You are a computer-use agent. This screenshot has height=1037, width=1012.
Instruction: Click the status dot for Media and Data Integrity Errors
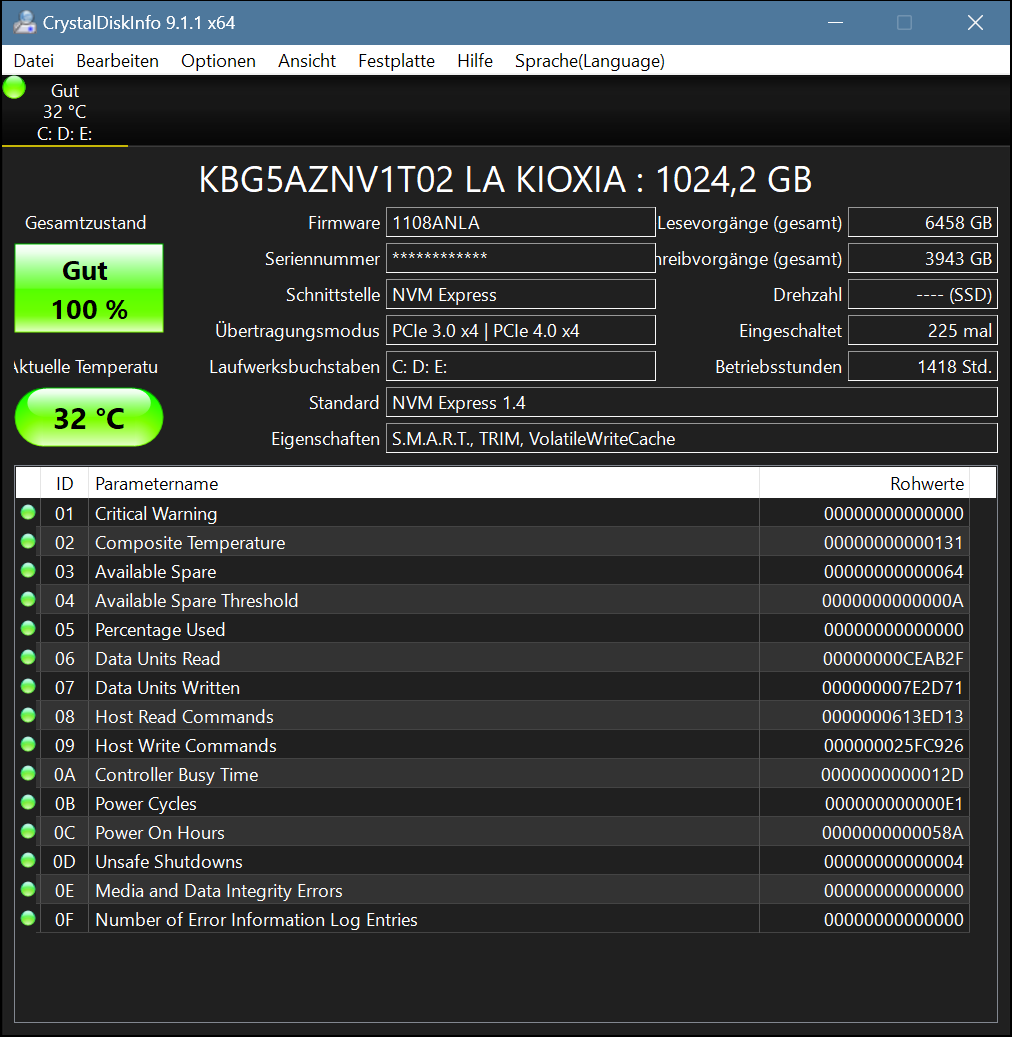pos(28,890)
